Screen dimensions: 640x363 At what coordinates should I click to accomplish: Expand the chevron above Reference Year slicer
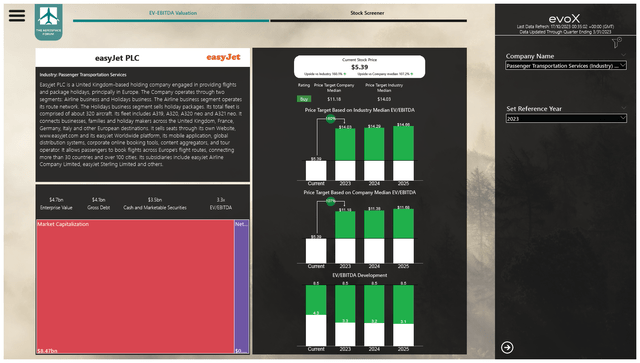[x=623, y=108]
